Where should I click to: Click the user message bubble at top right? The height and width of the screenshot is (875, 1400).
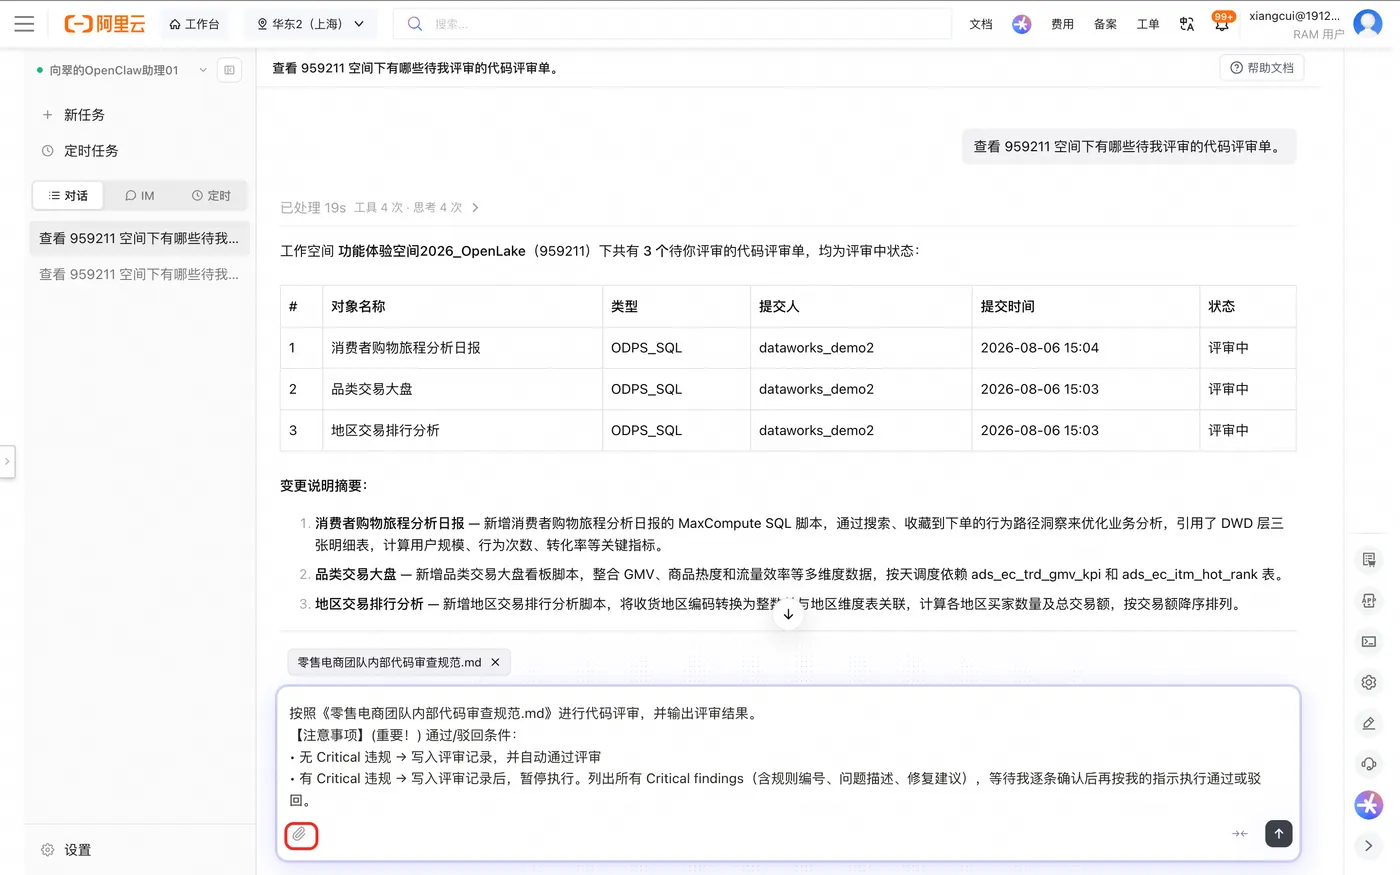tap(1129, 146)
